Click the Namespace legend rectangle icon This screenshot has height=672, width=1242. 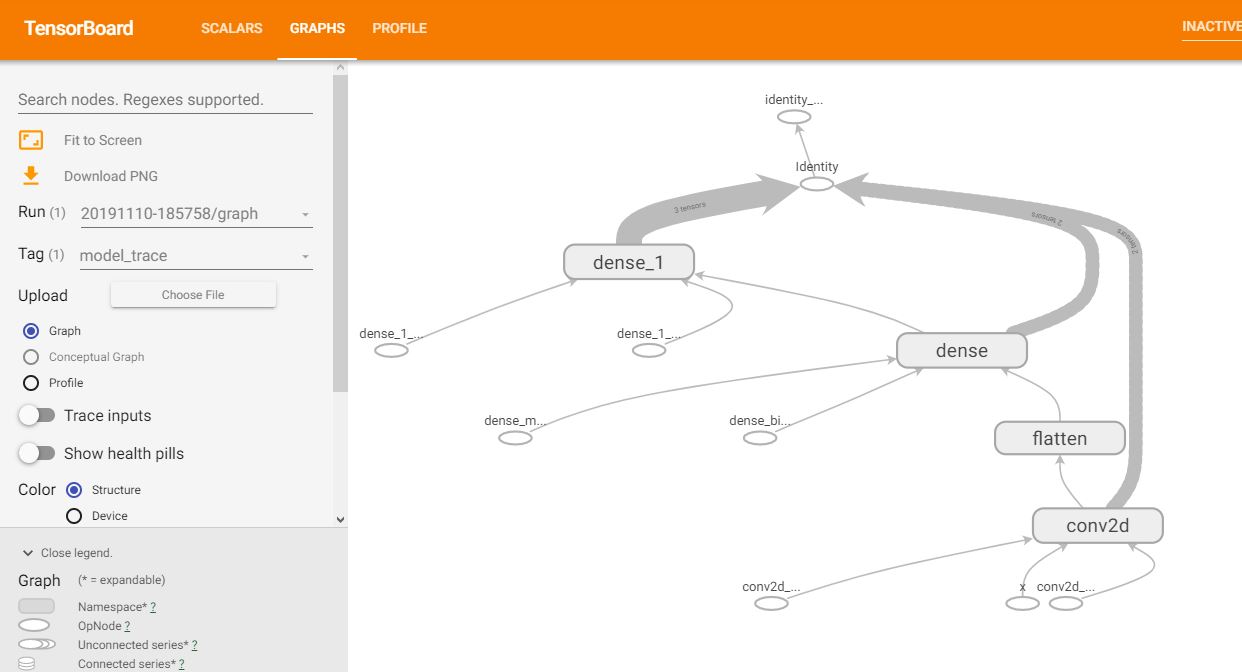click(36, 606)
